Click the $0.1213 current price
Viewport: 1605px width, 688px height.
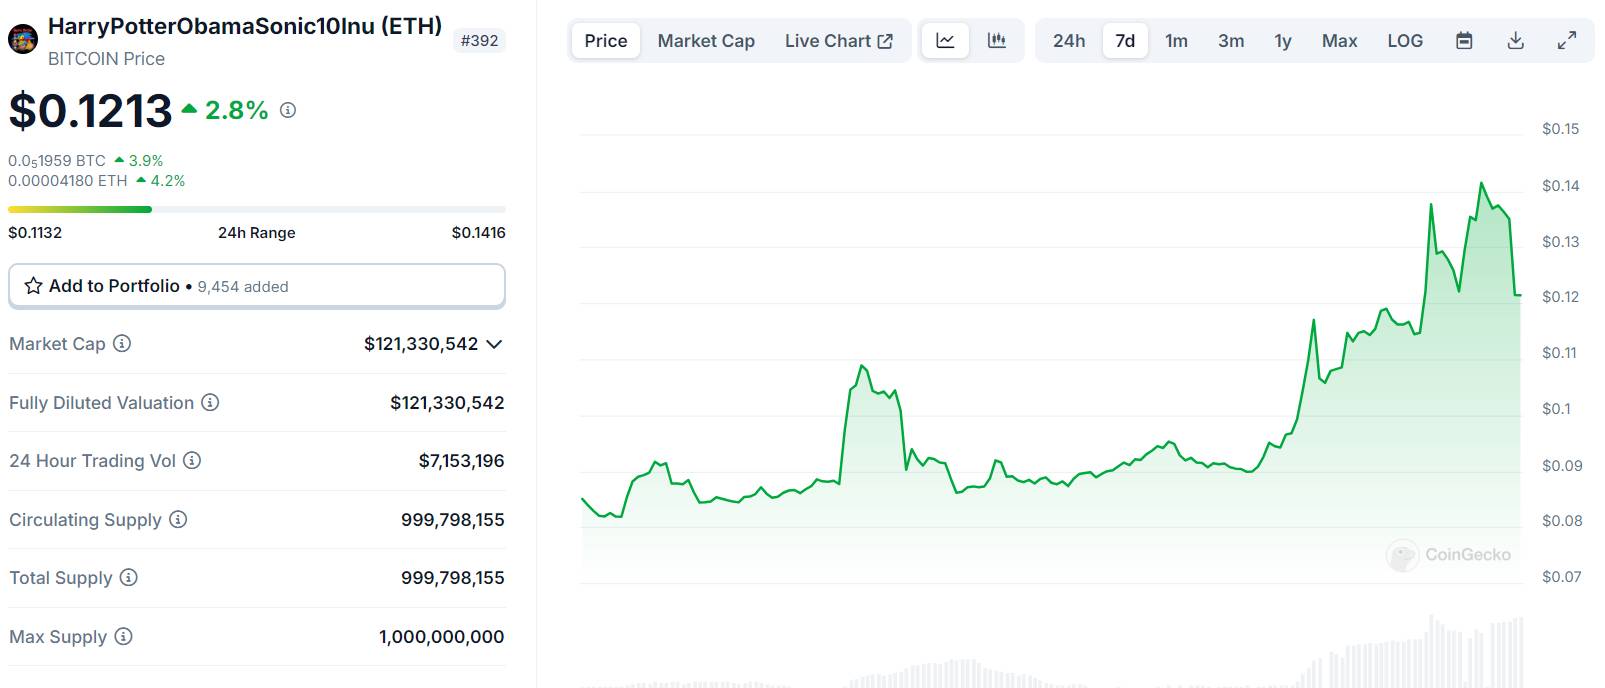coord(91,110)
